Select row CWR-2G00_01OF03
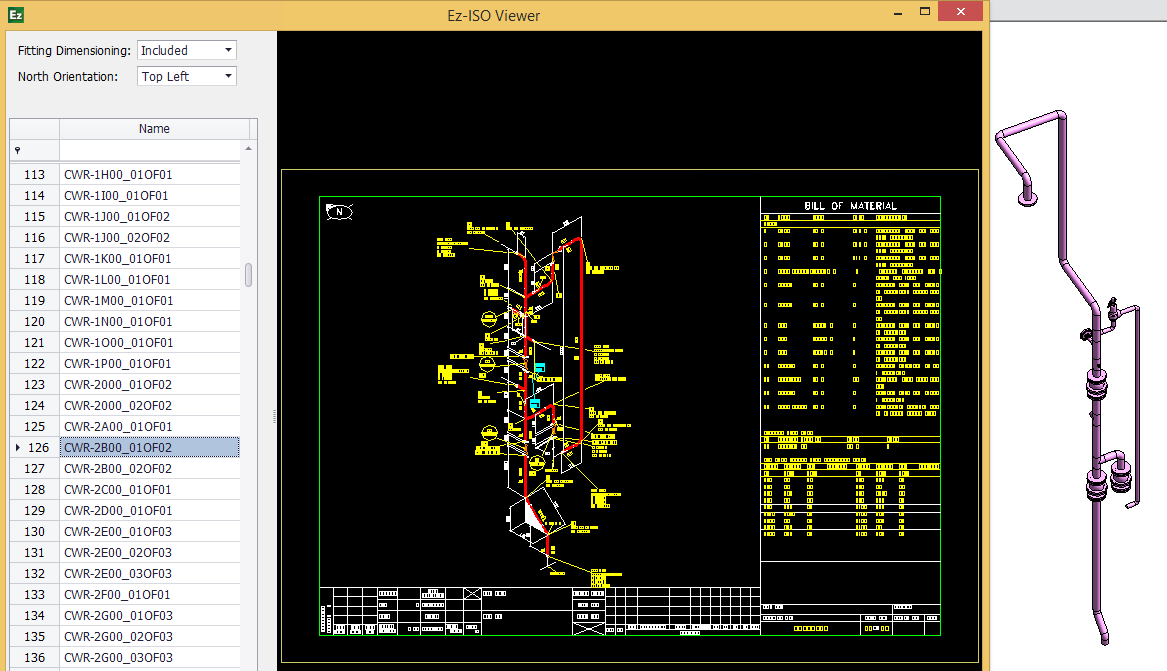 click(150, 616)
